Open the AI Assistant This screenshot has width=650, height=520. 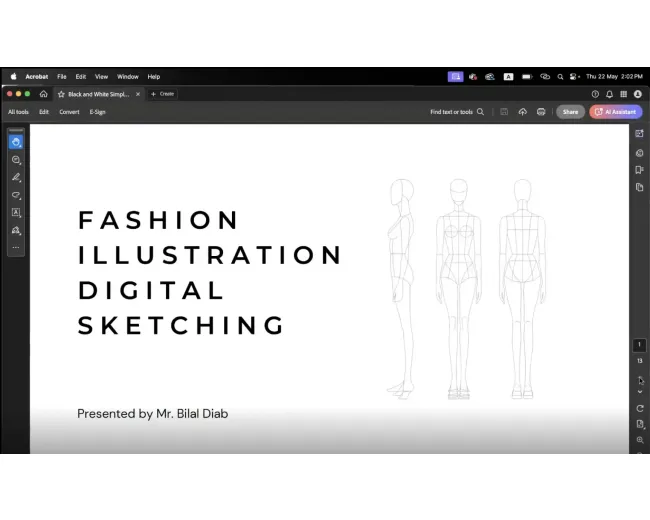click(x=616, y=112)
